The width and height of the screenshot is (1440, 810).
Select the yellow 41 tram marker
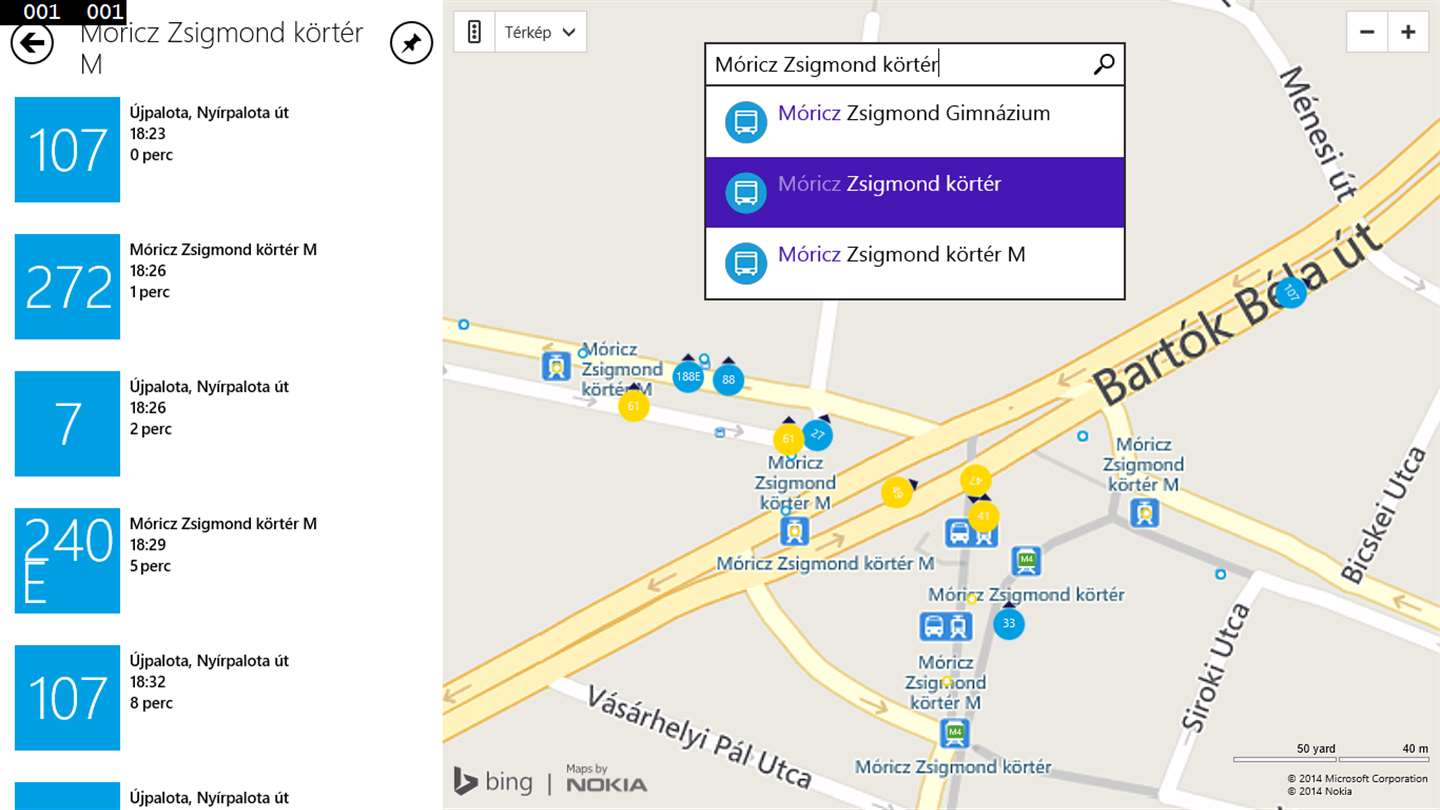point(983,516)
